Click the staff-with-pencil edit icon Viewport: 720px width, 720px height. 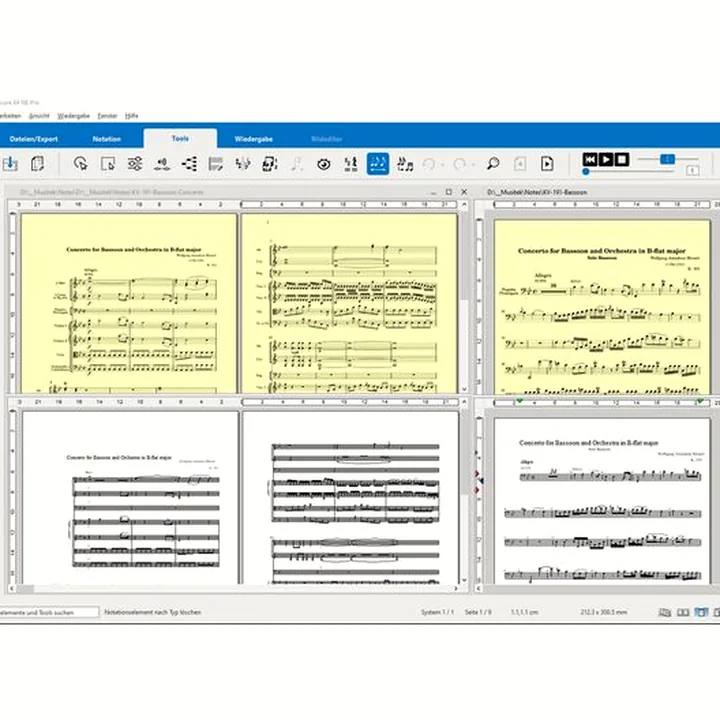[x=216, y=164]
